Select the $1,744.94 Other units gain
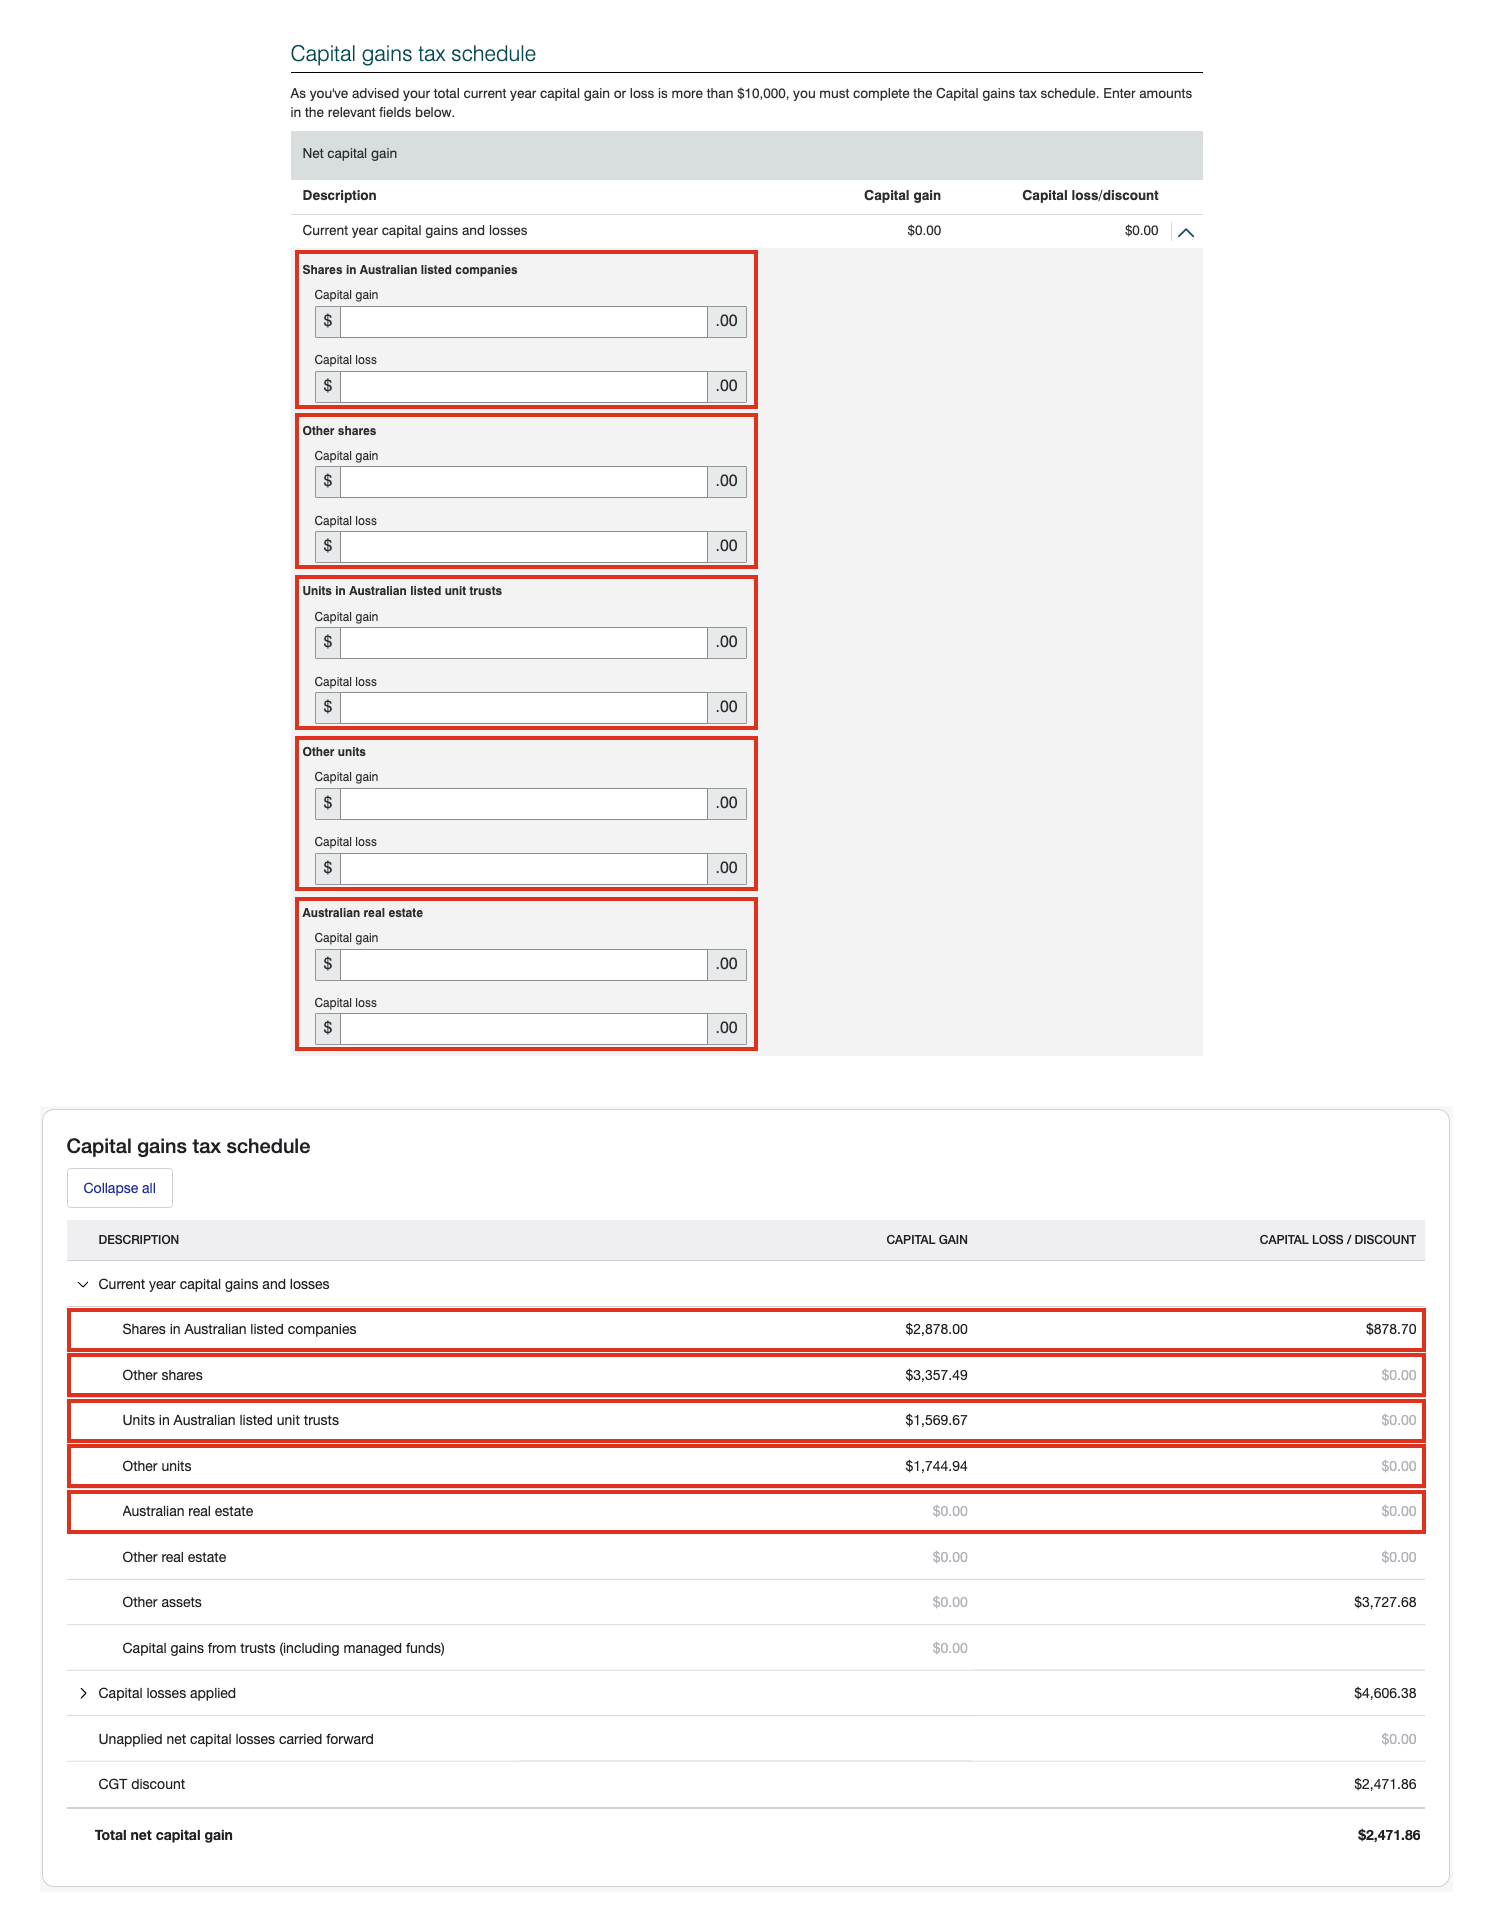 936,1466
